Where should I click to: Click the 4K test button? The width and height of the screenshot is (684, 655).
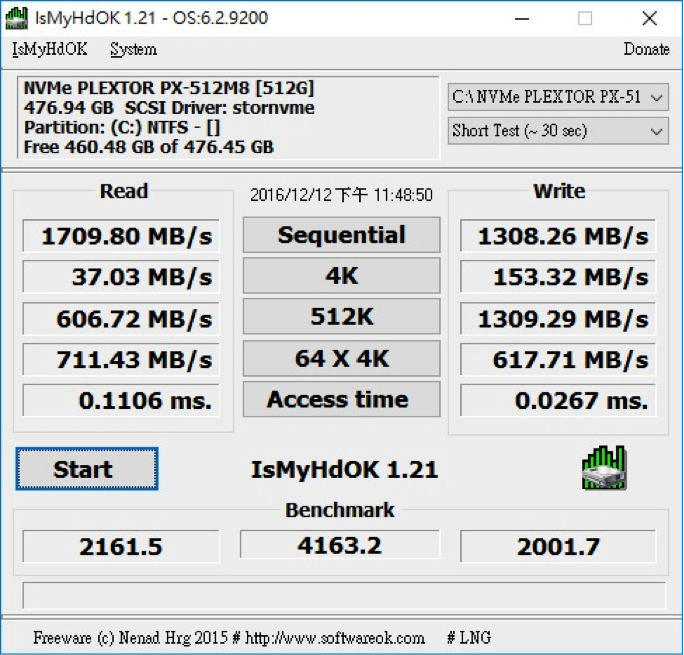click(x=342, y=276)
